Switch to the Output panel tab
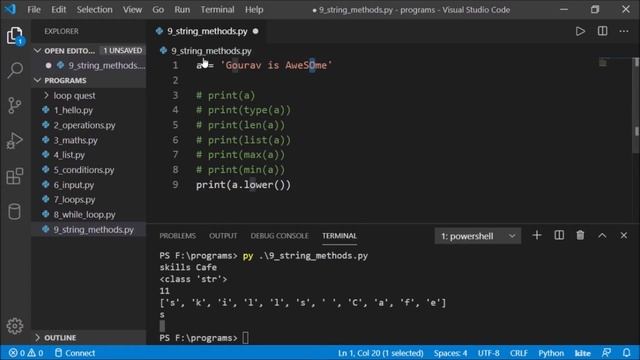 click(223, 236)
